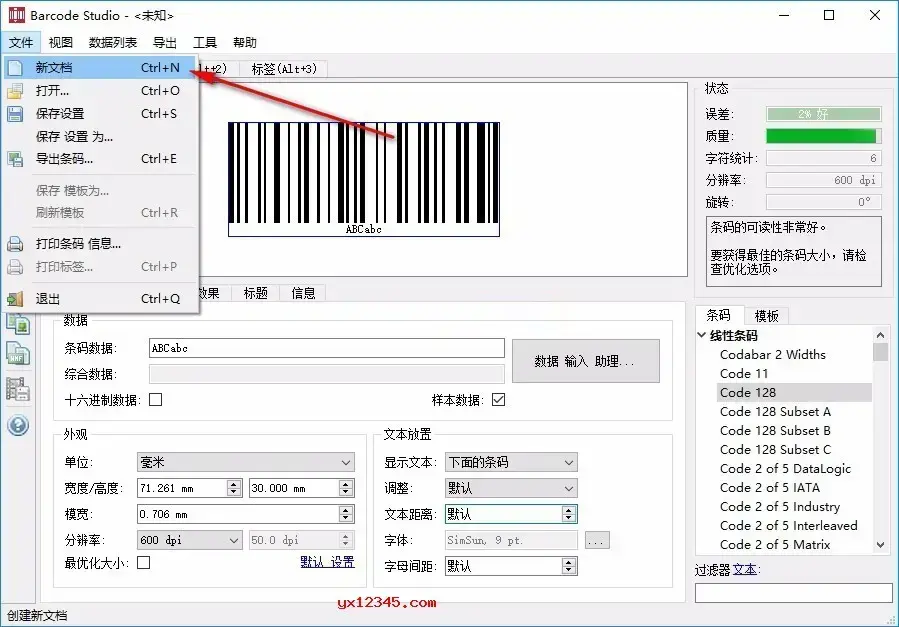Choose 打开... from the file menu
This screenshot has width=899, height=627.
point(101,91)
